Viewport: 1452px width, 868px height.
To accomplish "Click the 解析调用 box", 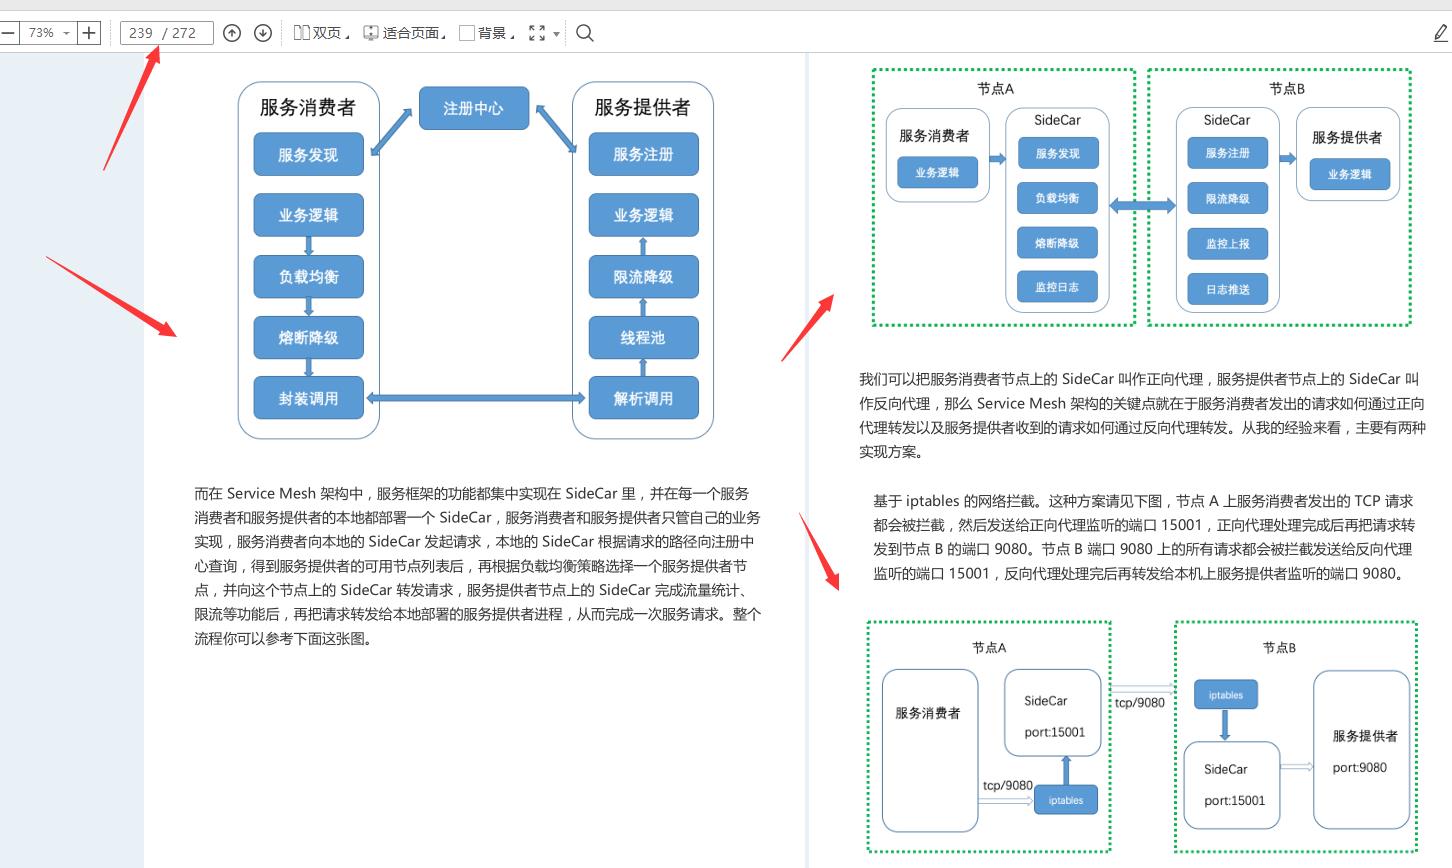I will click(643, 398).
